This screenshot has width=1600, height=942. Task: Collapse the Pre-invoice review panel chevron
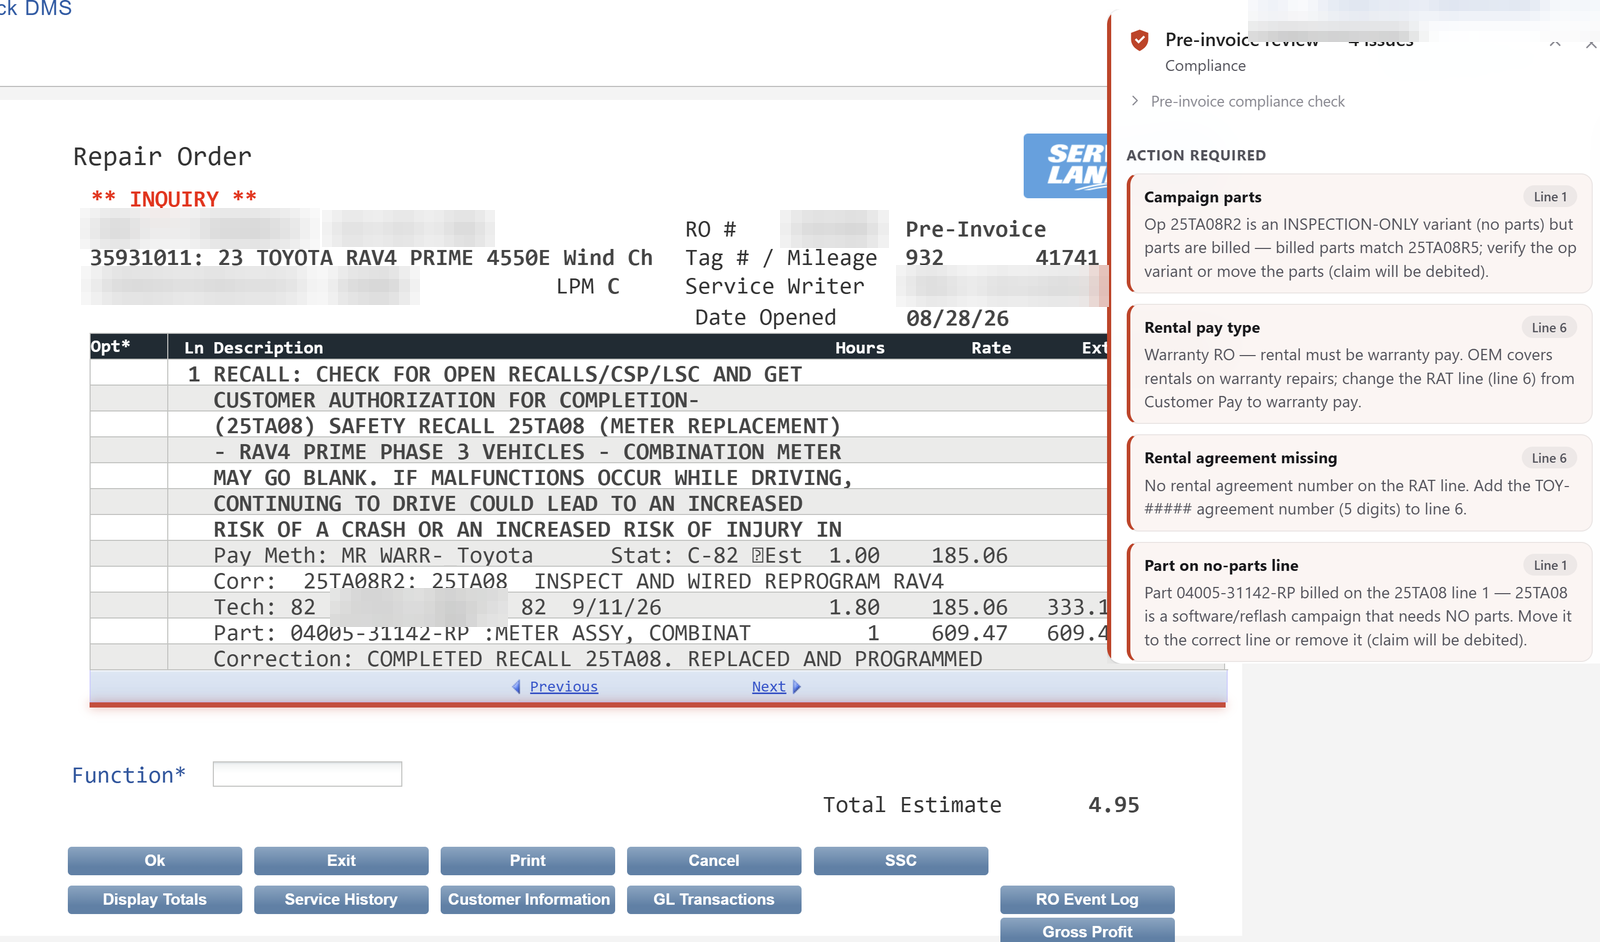(1555, 43)
